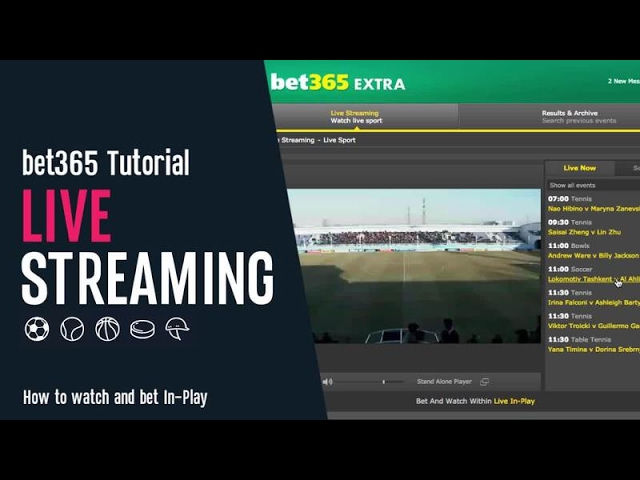Open the Andrew Ware v Billy Jackson bowls event

[593, 256]
